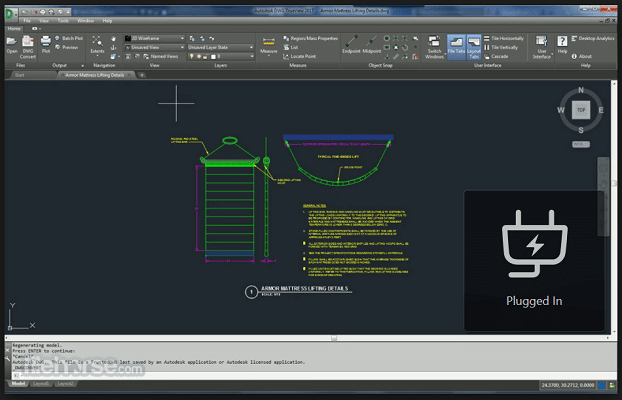Toggle the File Tabs display
Screen dimensions: 622x400
(x=456, y=47)
